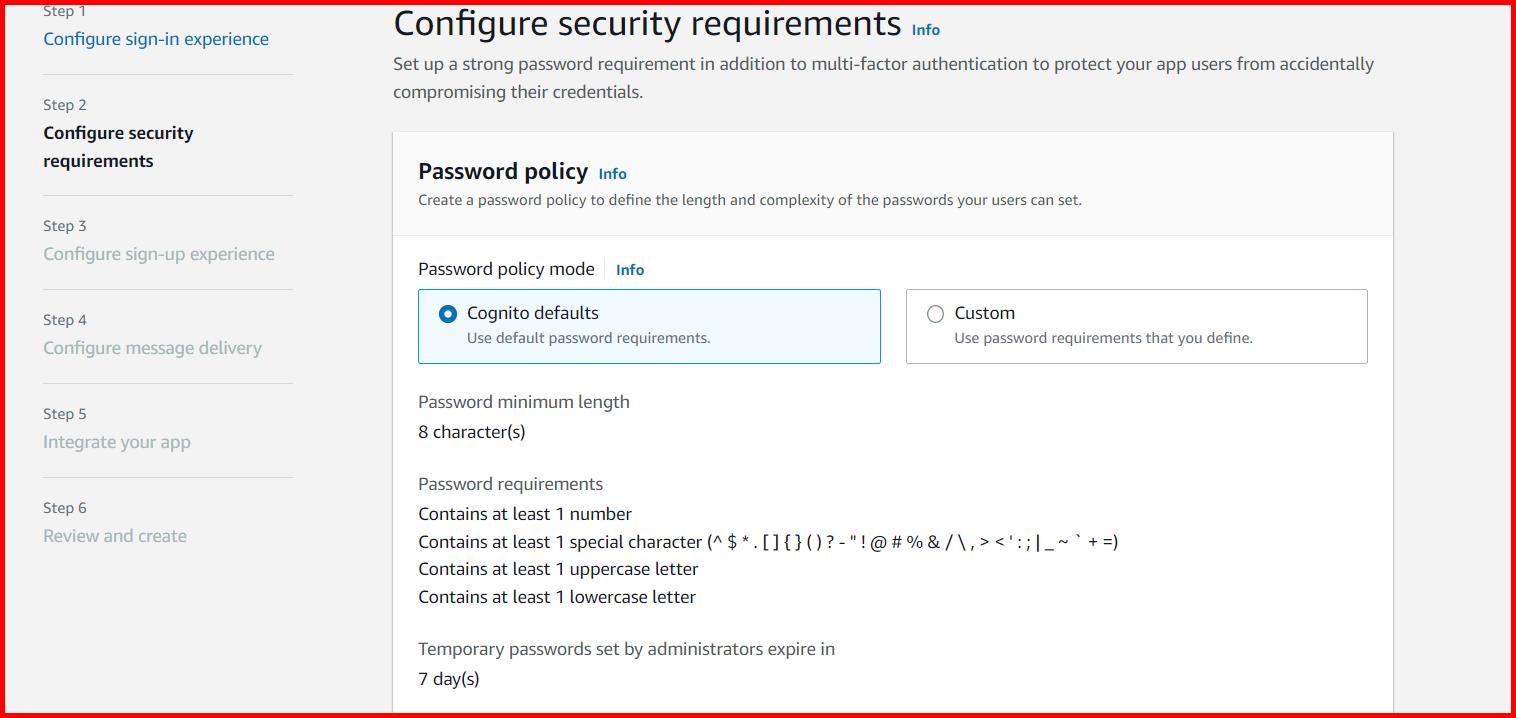Click the Cognito defaults option card
1516x718 pixels.
coord(649,326)
